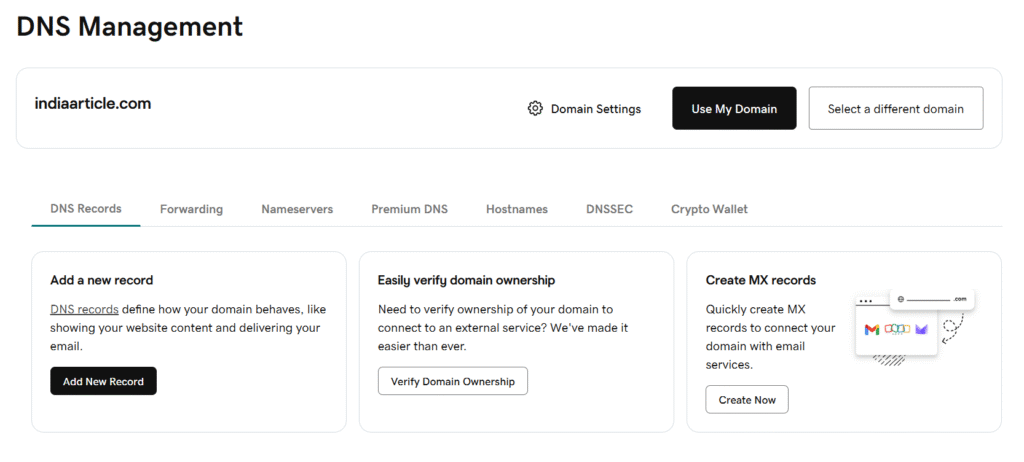Viewport: 1024px width, 462px height.
Task: Click Create Now for MX records
Action: [747, 399]
